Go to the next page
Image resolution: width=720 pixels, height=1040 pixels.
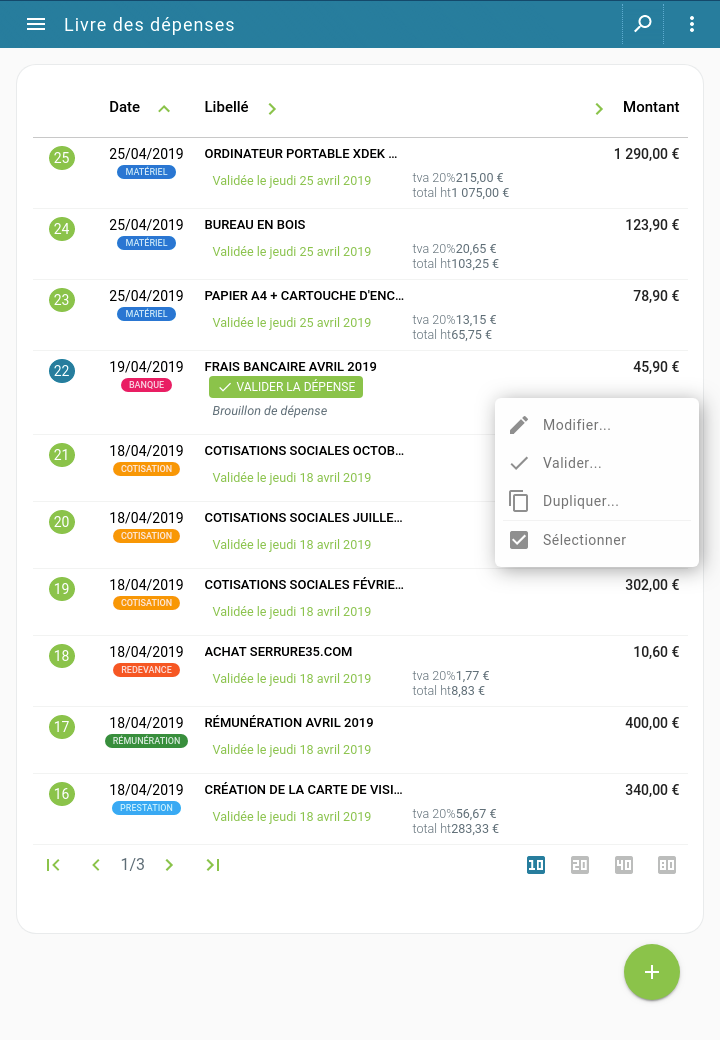coord(169,865)
